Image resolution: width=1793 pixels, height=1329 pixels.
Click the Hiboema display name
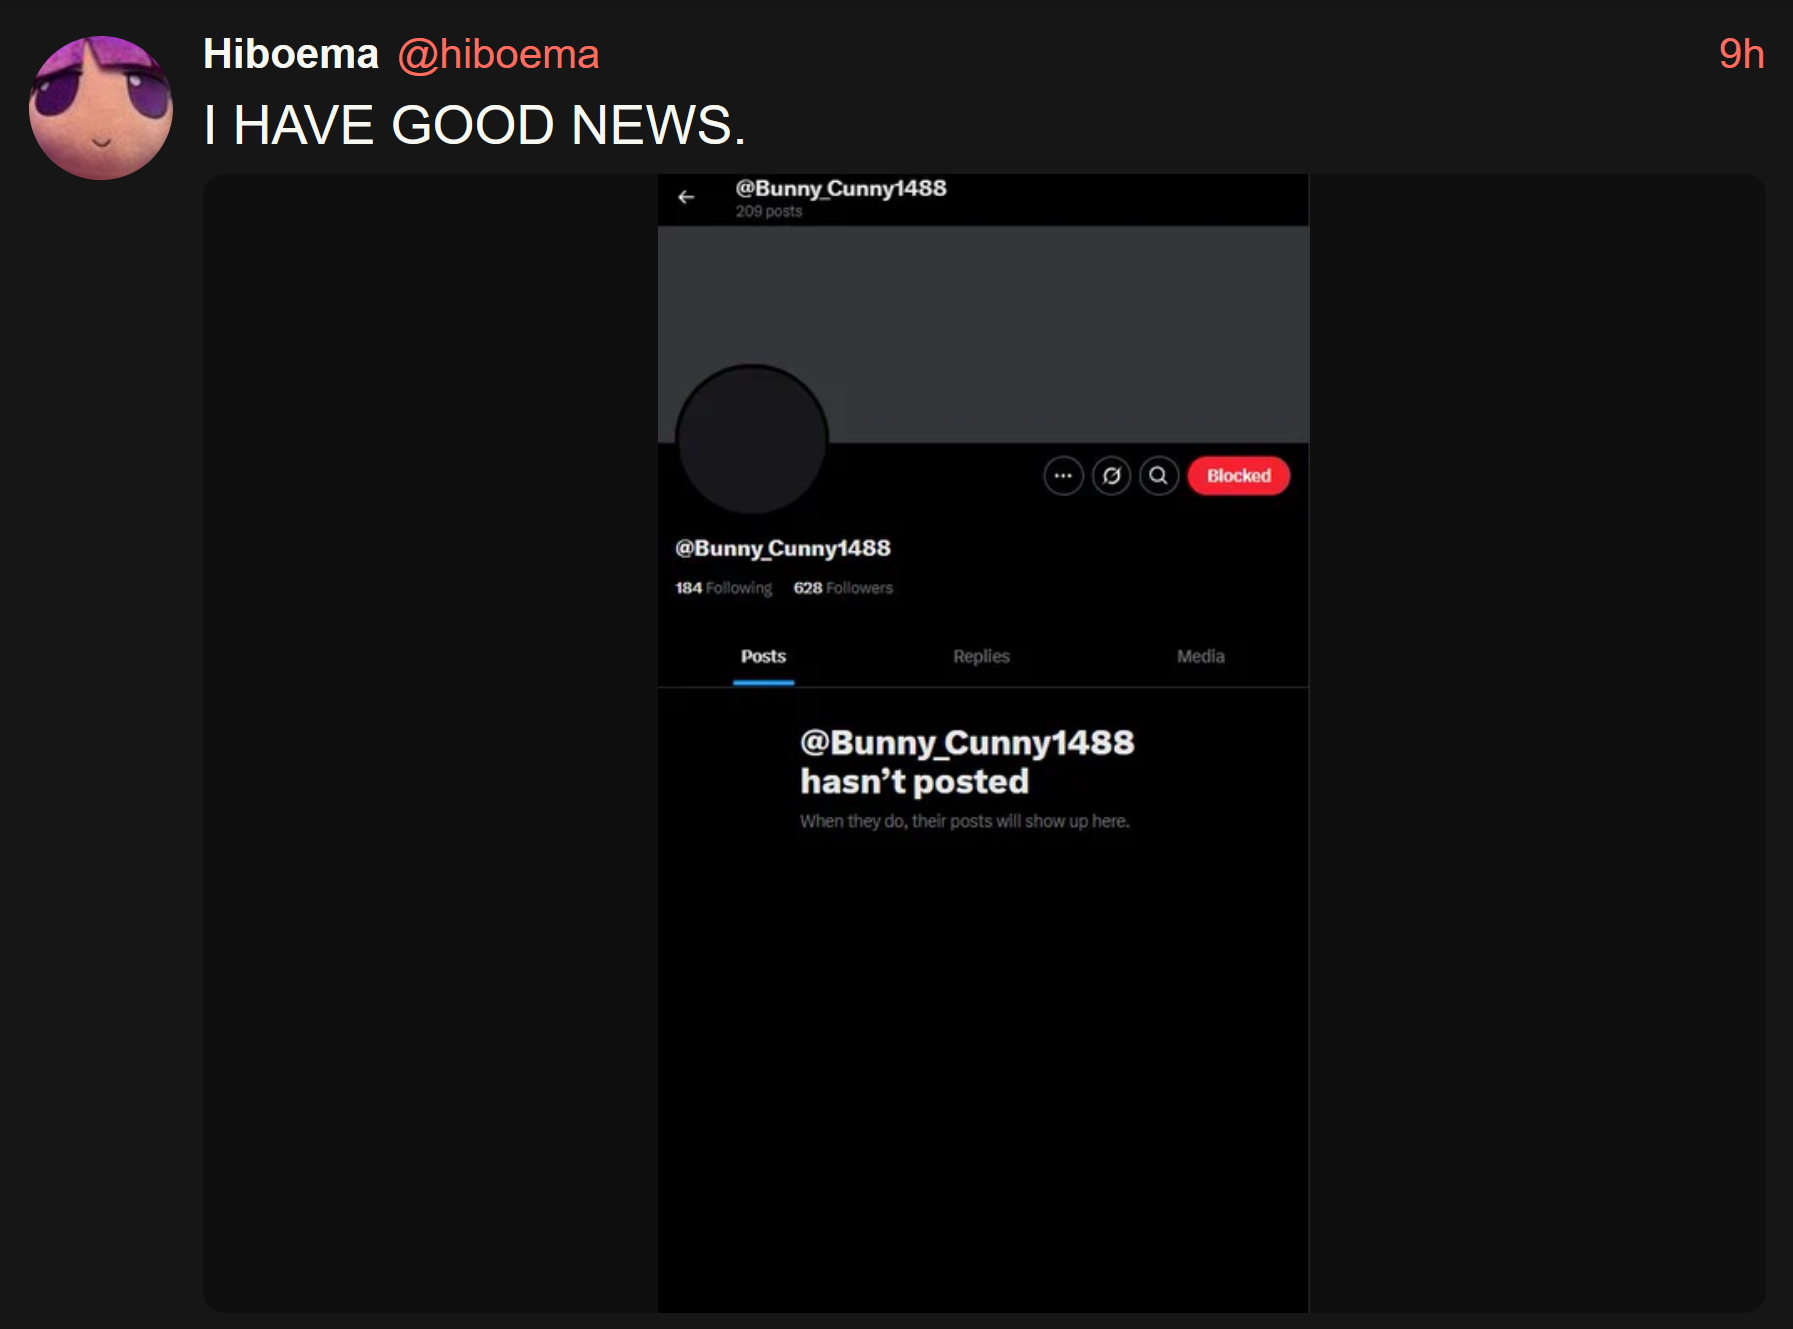point(291,54)
